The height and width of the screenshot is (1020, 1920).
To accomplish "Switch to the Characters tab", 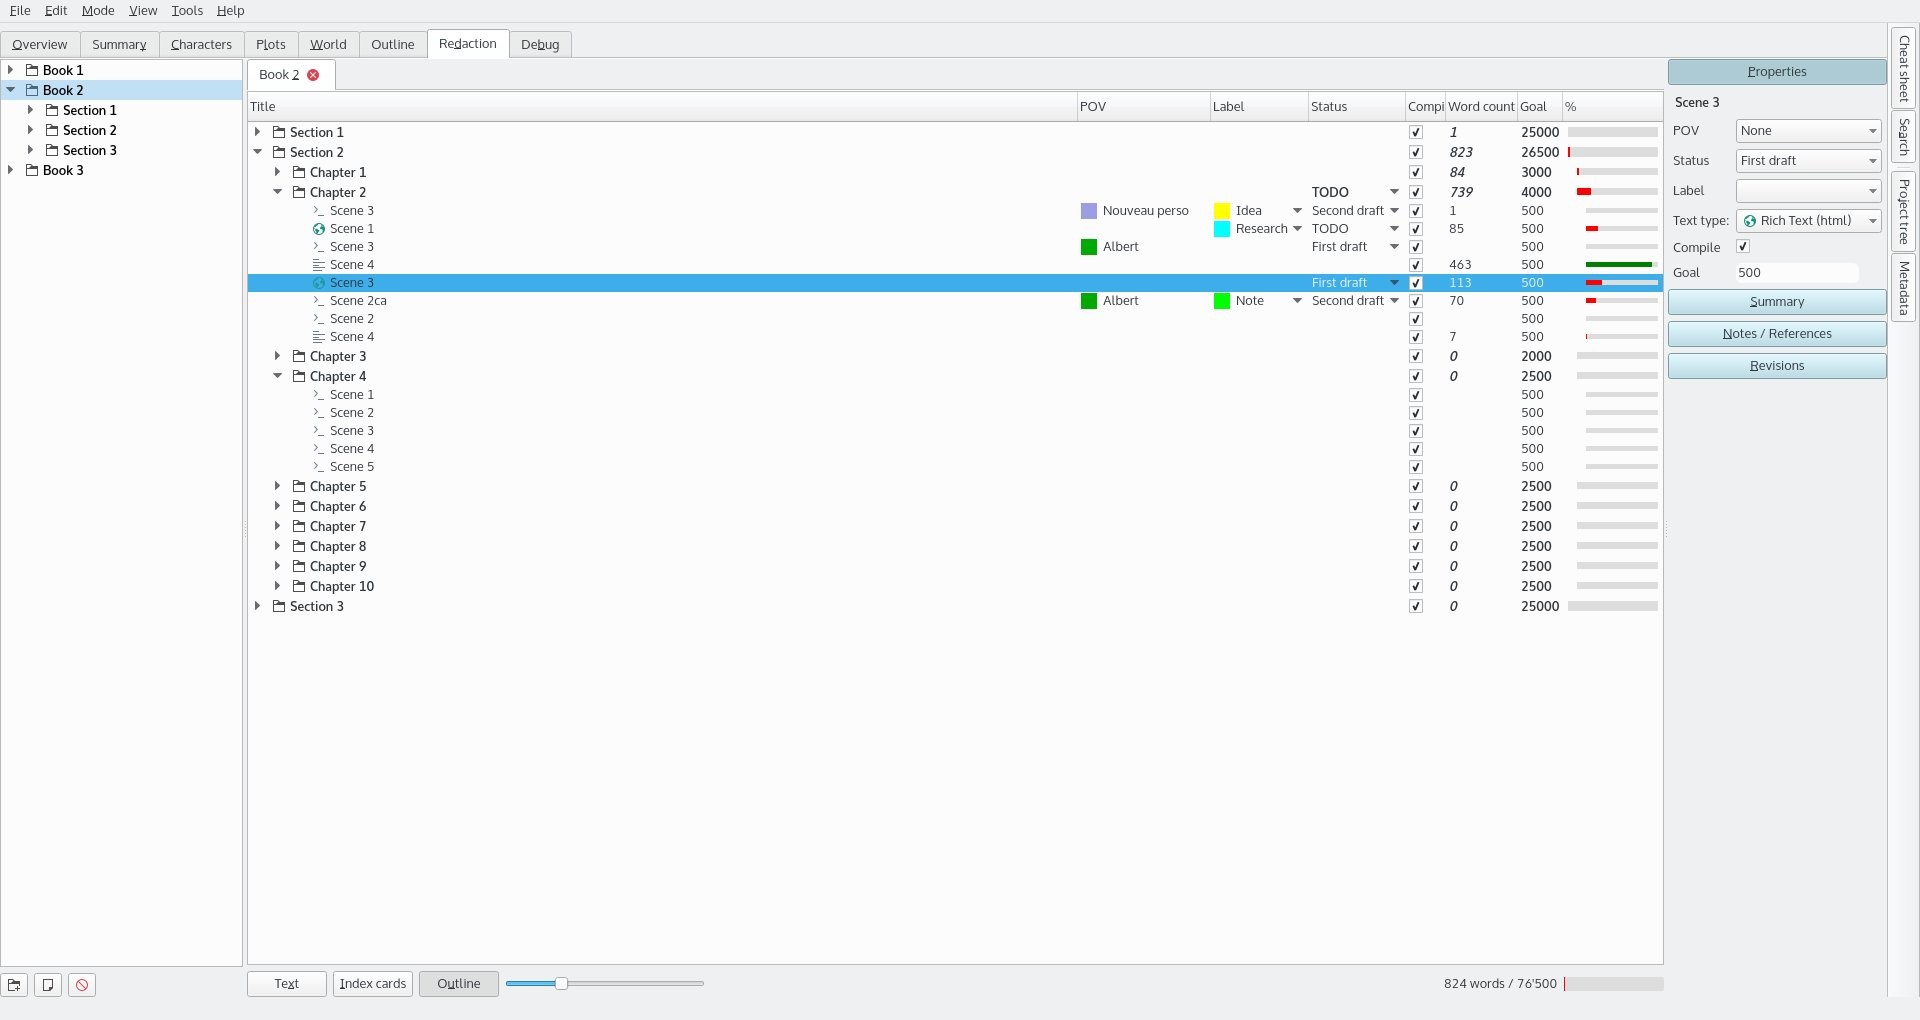I will (x=201, y=45).
